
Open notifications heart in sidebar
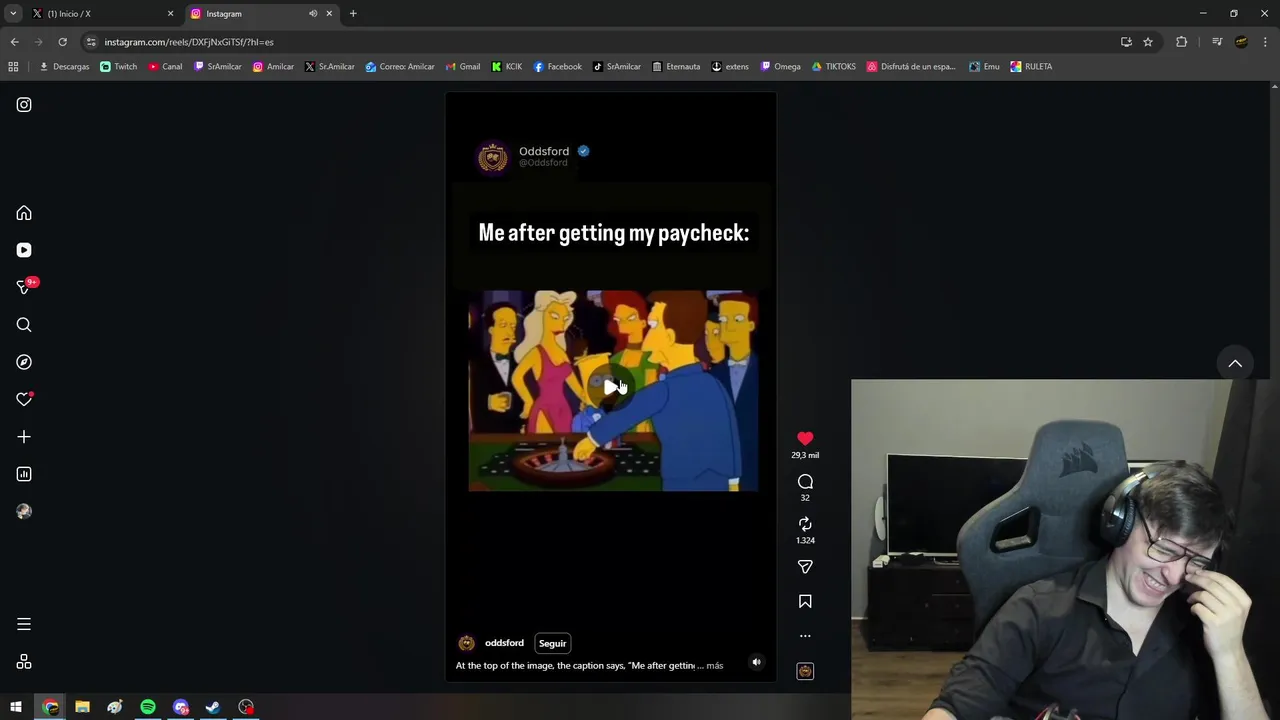pyautogui.click(x=24, y=399)
